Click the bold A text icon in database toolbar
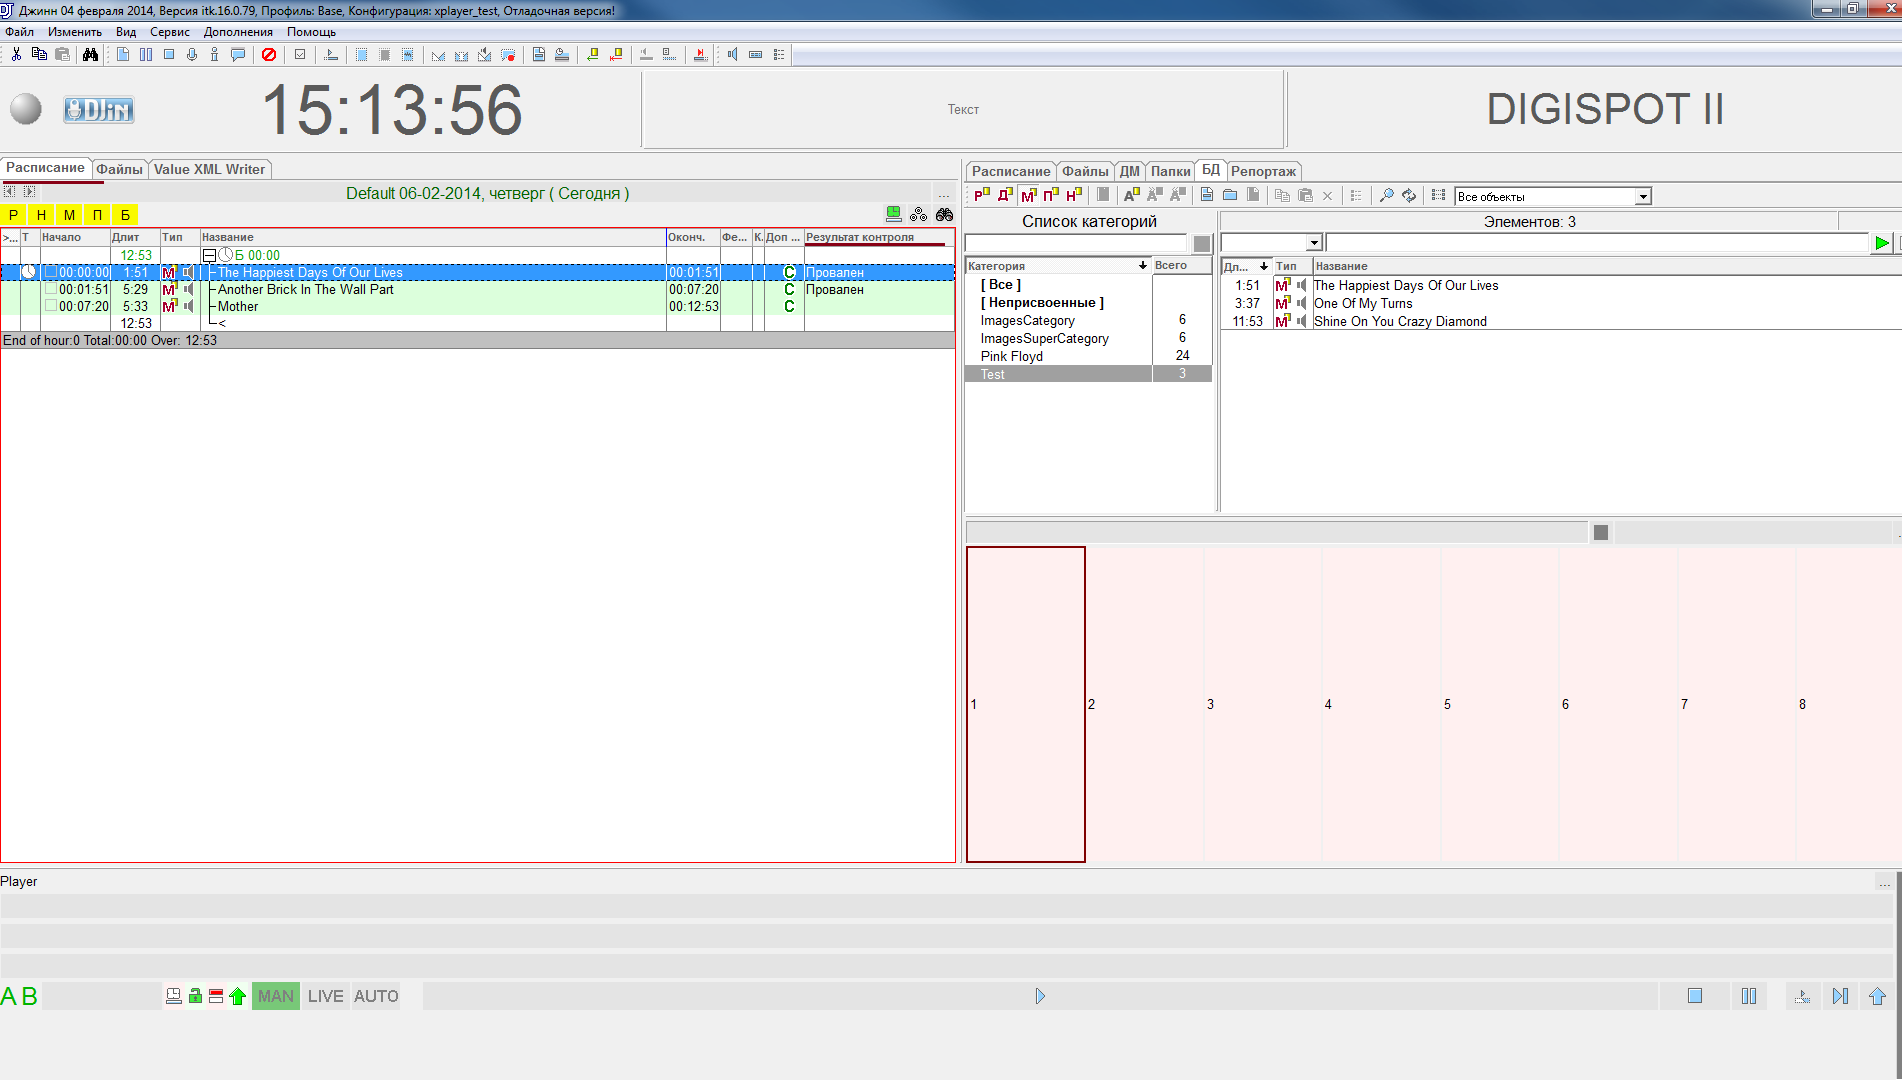Viewport: 1902px width, 1080px height. pyautogui.click(x=1131, y=195)
